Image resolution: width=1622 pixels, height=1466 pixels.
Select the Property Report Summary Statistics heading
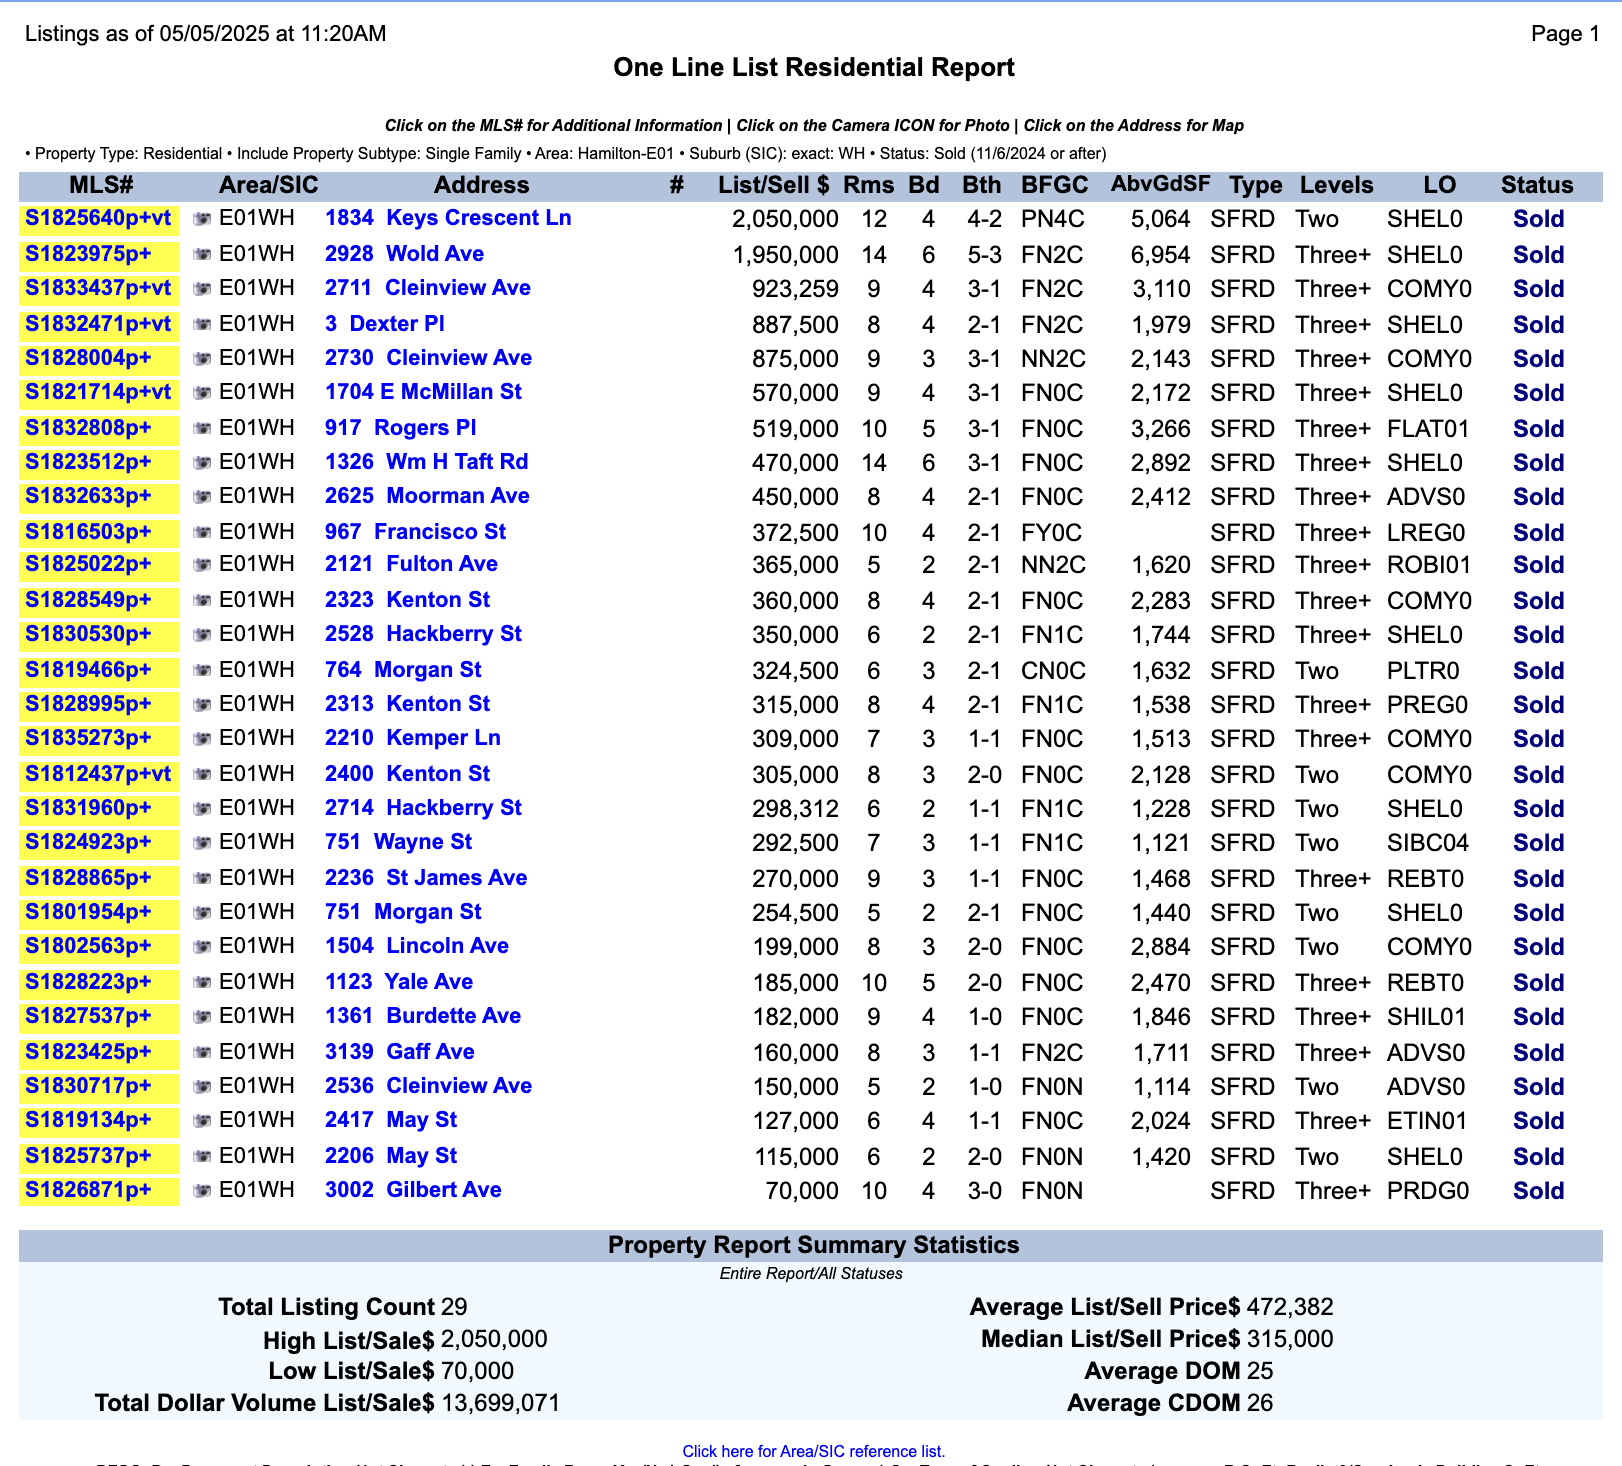(x=813, y=1245)
